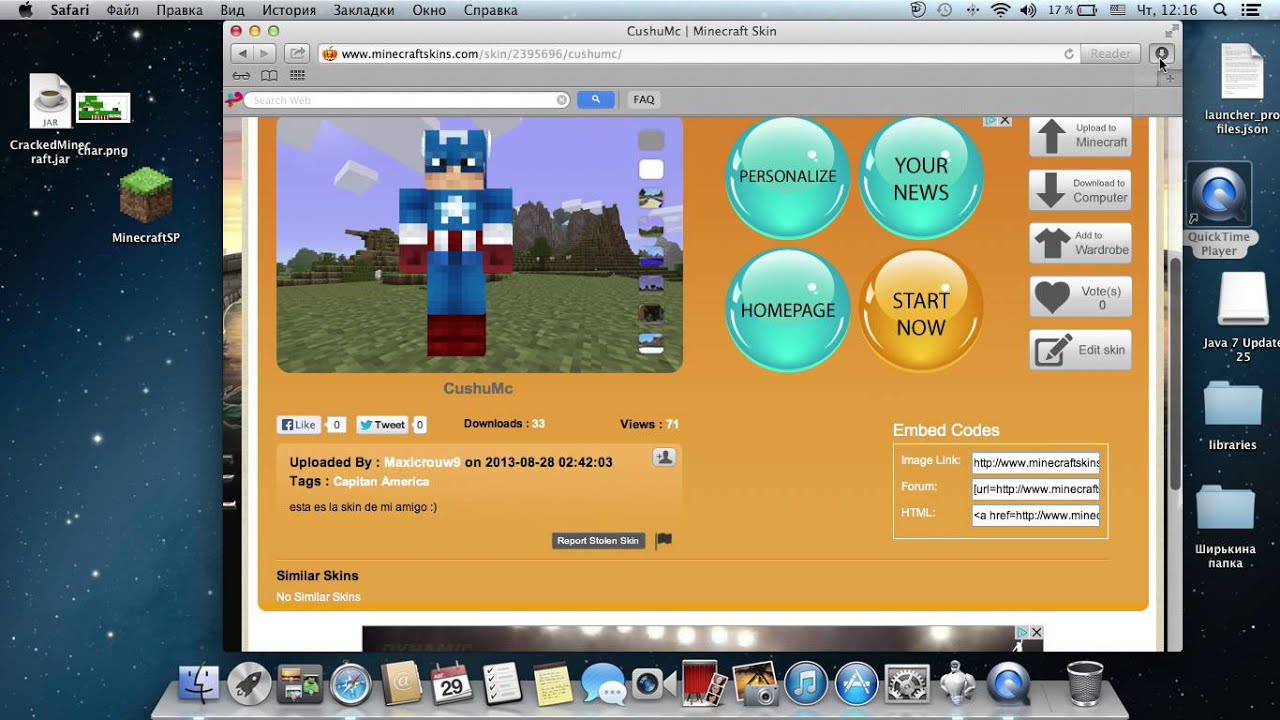Click the Capitan America tag link
Screen dimensions: 1280x720
(381, 482)
